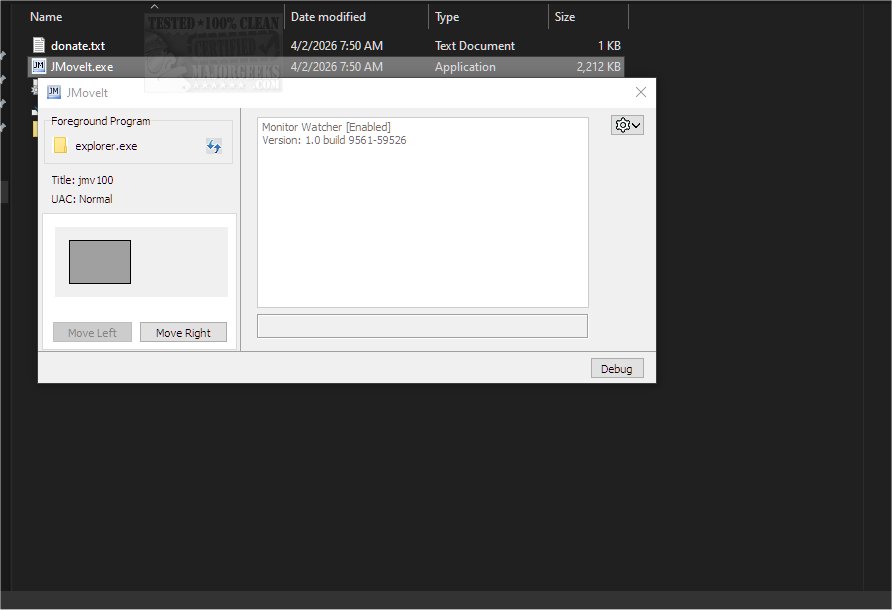This screenshot has height=610, width=892.
Task: Sort Explorer files by Size column
Action: [x=588, y=17]
